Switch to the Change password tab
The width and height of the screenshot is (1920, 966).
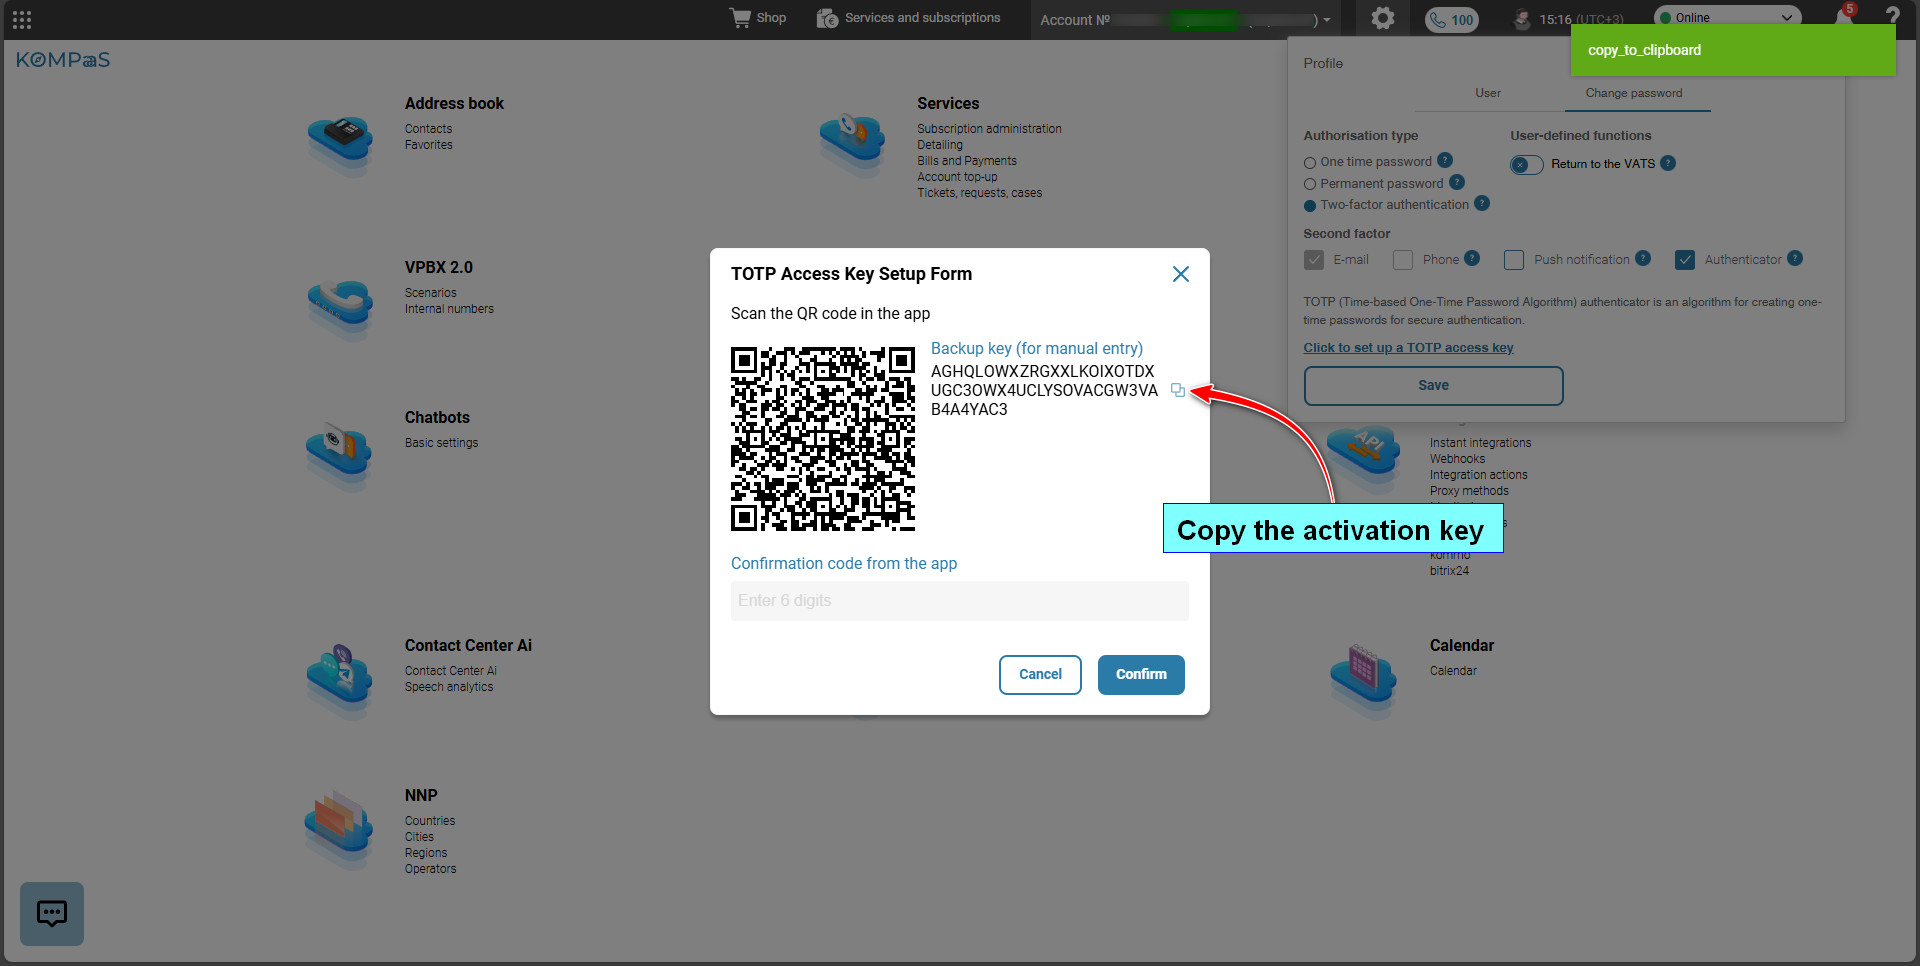pyautogui.click(x=1634, y=93)
